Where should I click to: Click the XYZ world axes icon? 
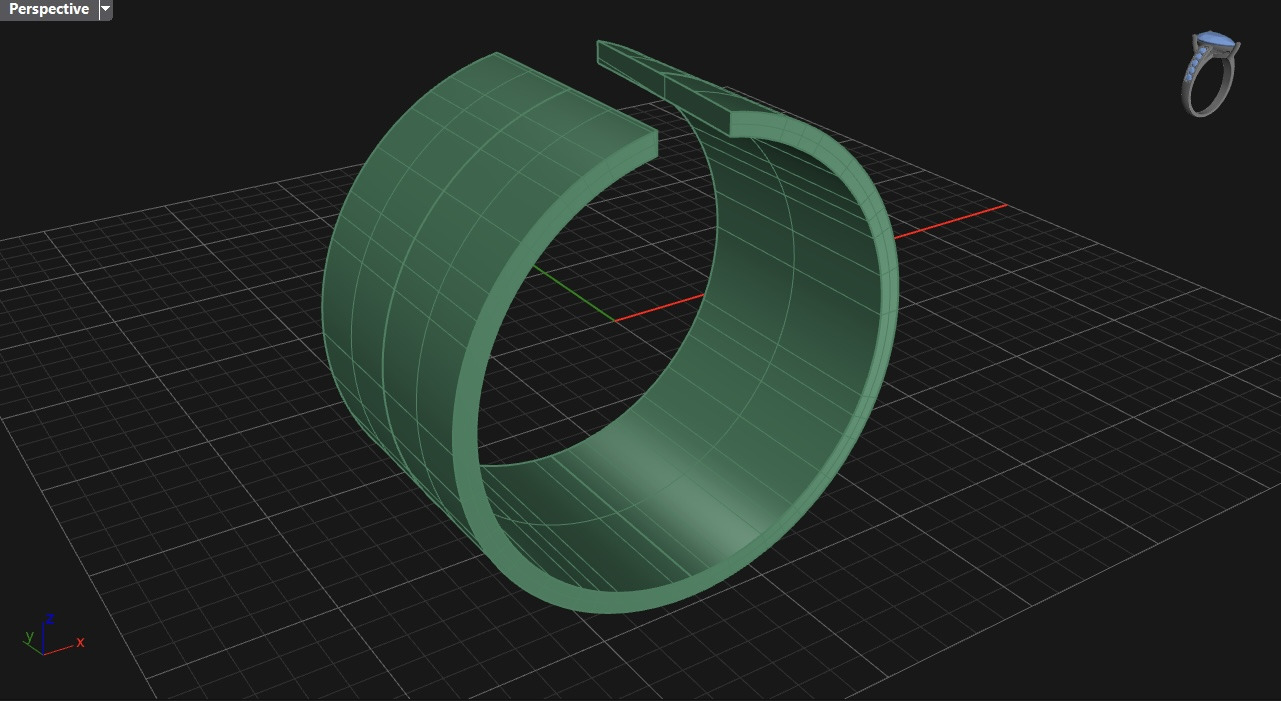[x=53, y=636]
